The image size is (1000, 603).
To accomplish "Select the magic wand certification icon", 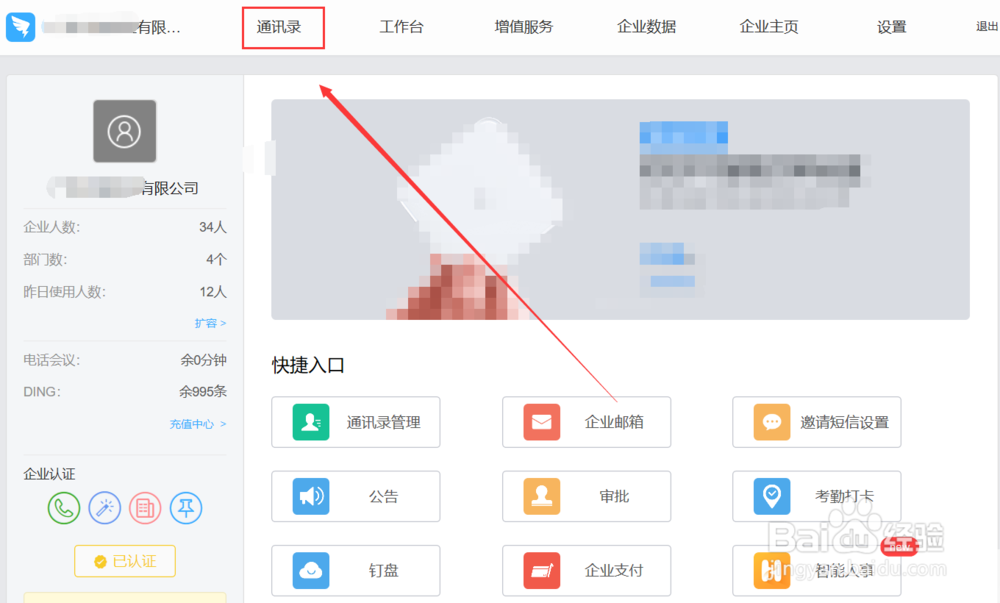I will [x=104, y=508].
